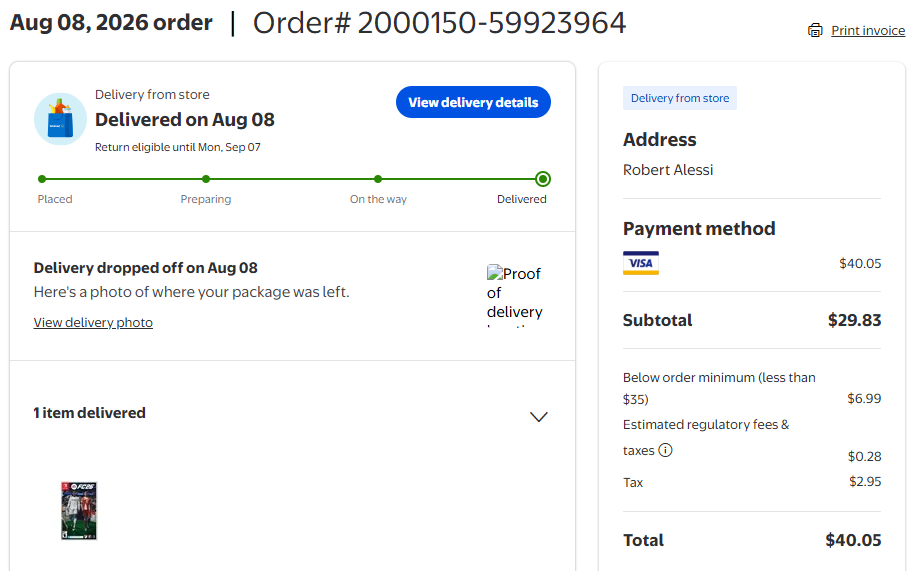Click the View delivery details button

click(x=473, y=102)
